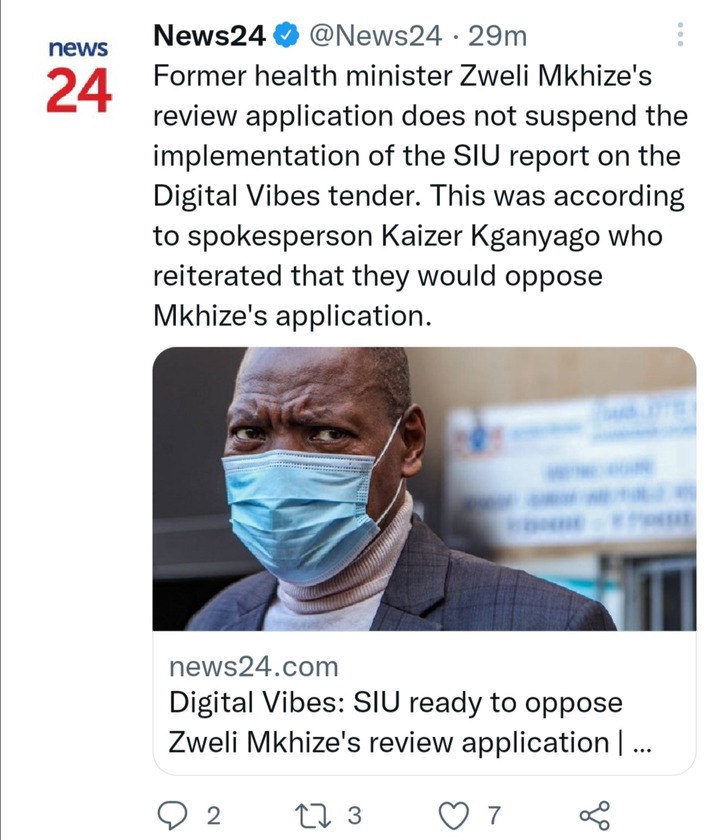
Task: Click the blue verified badge
Action: click(287, 36)
